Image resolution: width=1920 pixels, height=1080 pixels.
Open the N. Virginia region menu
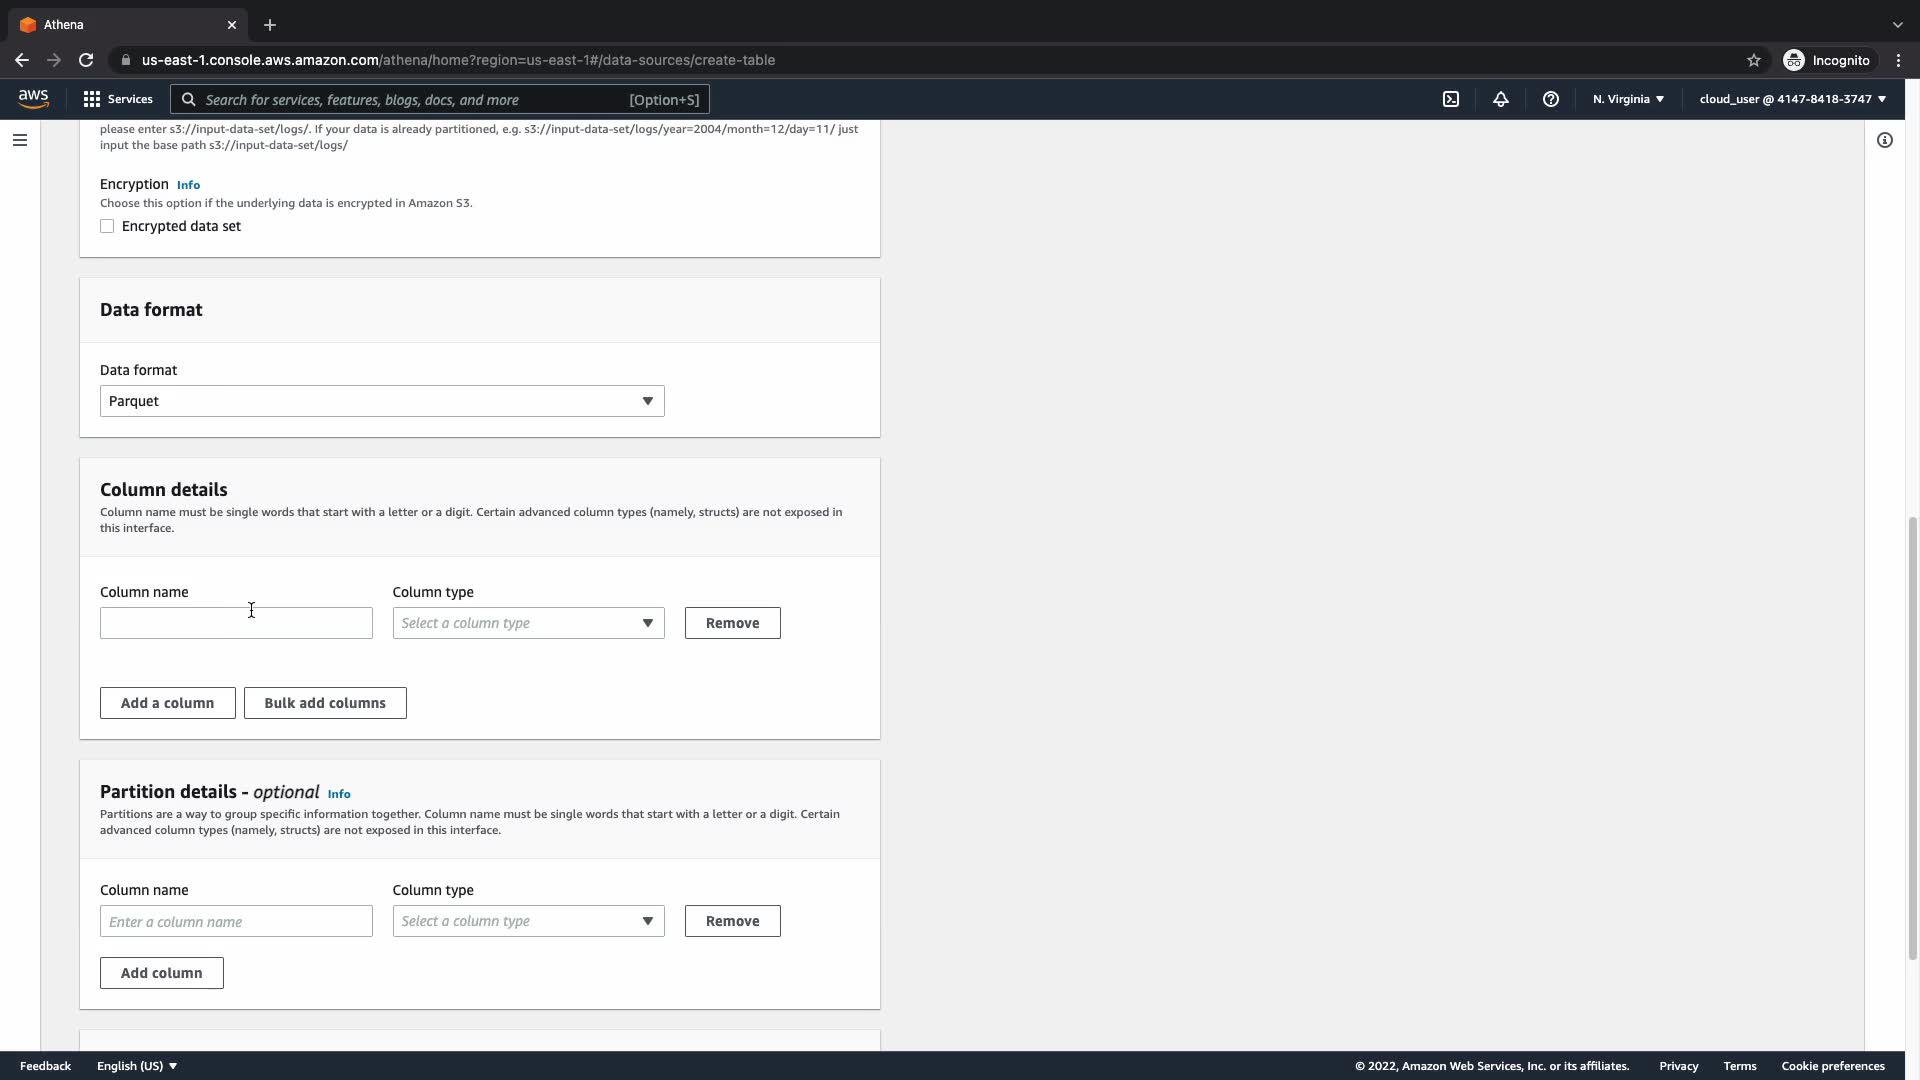coord(1628,99)
